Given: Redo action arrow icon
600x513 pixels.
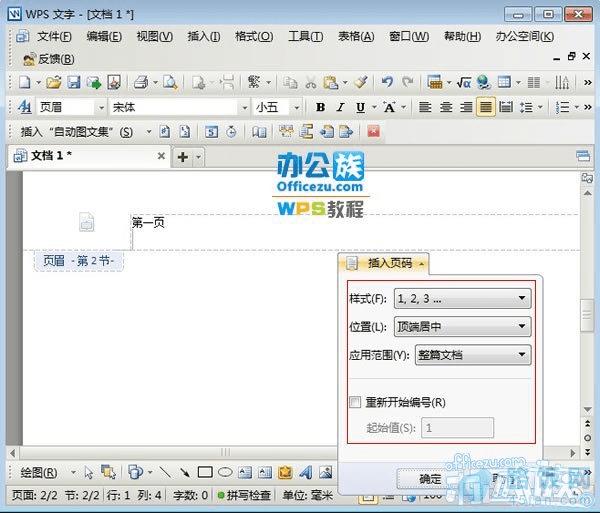Looking at the screenshot, I should tap(407, 82).
